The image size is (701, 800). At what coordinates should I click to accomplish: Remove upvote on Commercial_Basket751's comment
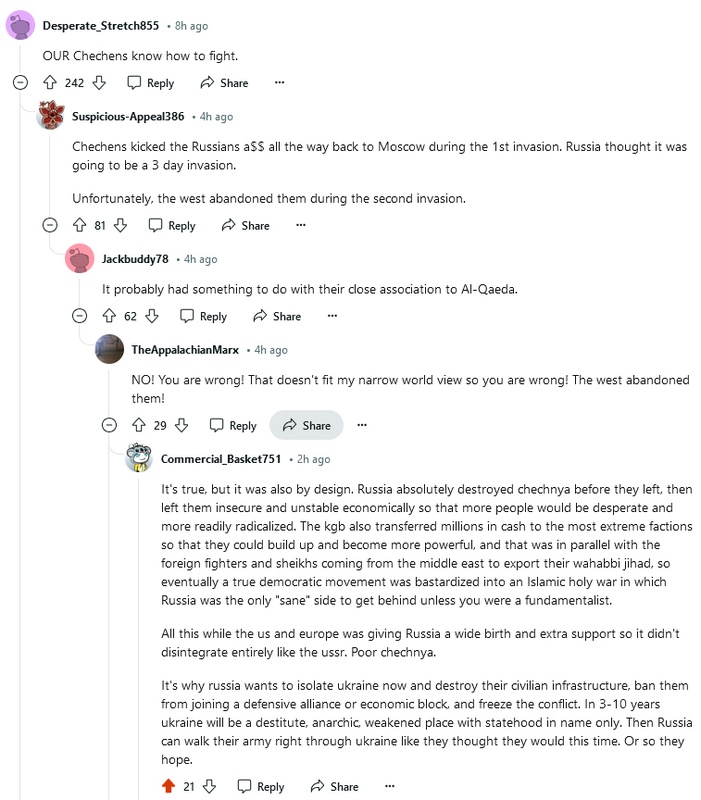(x=168, y=786)
